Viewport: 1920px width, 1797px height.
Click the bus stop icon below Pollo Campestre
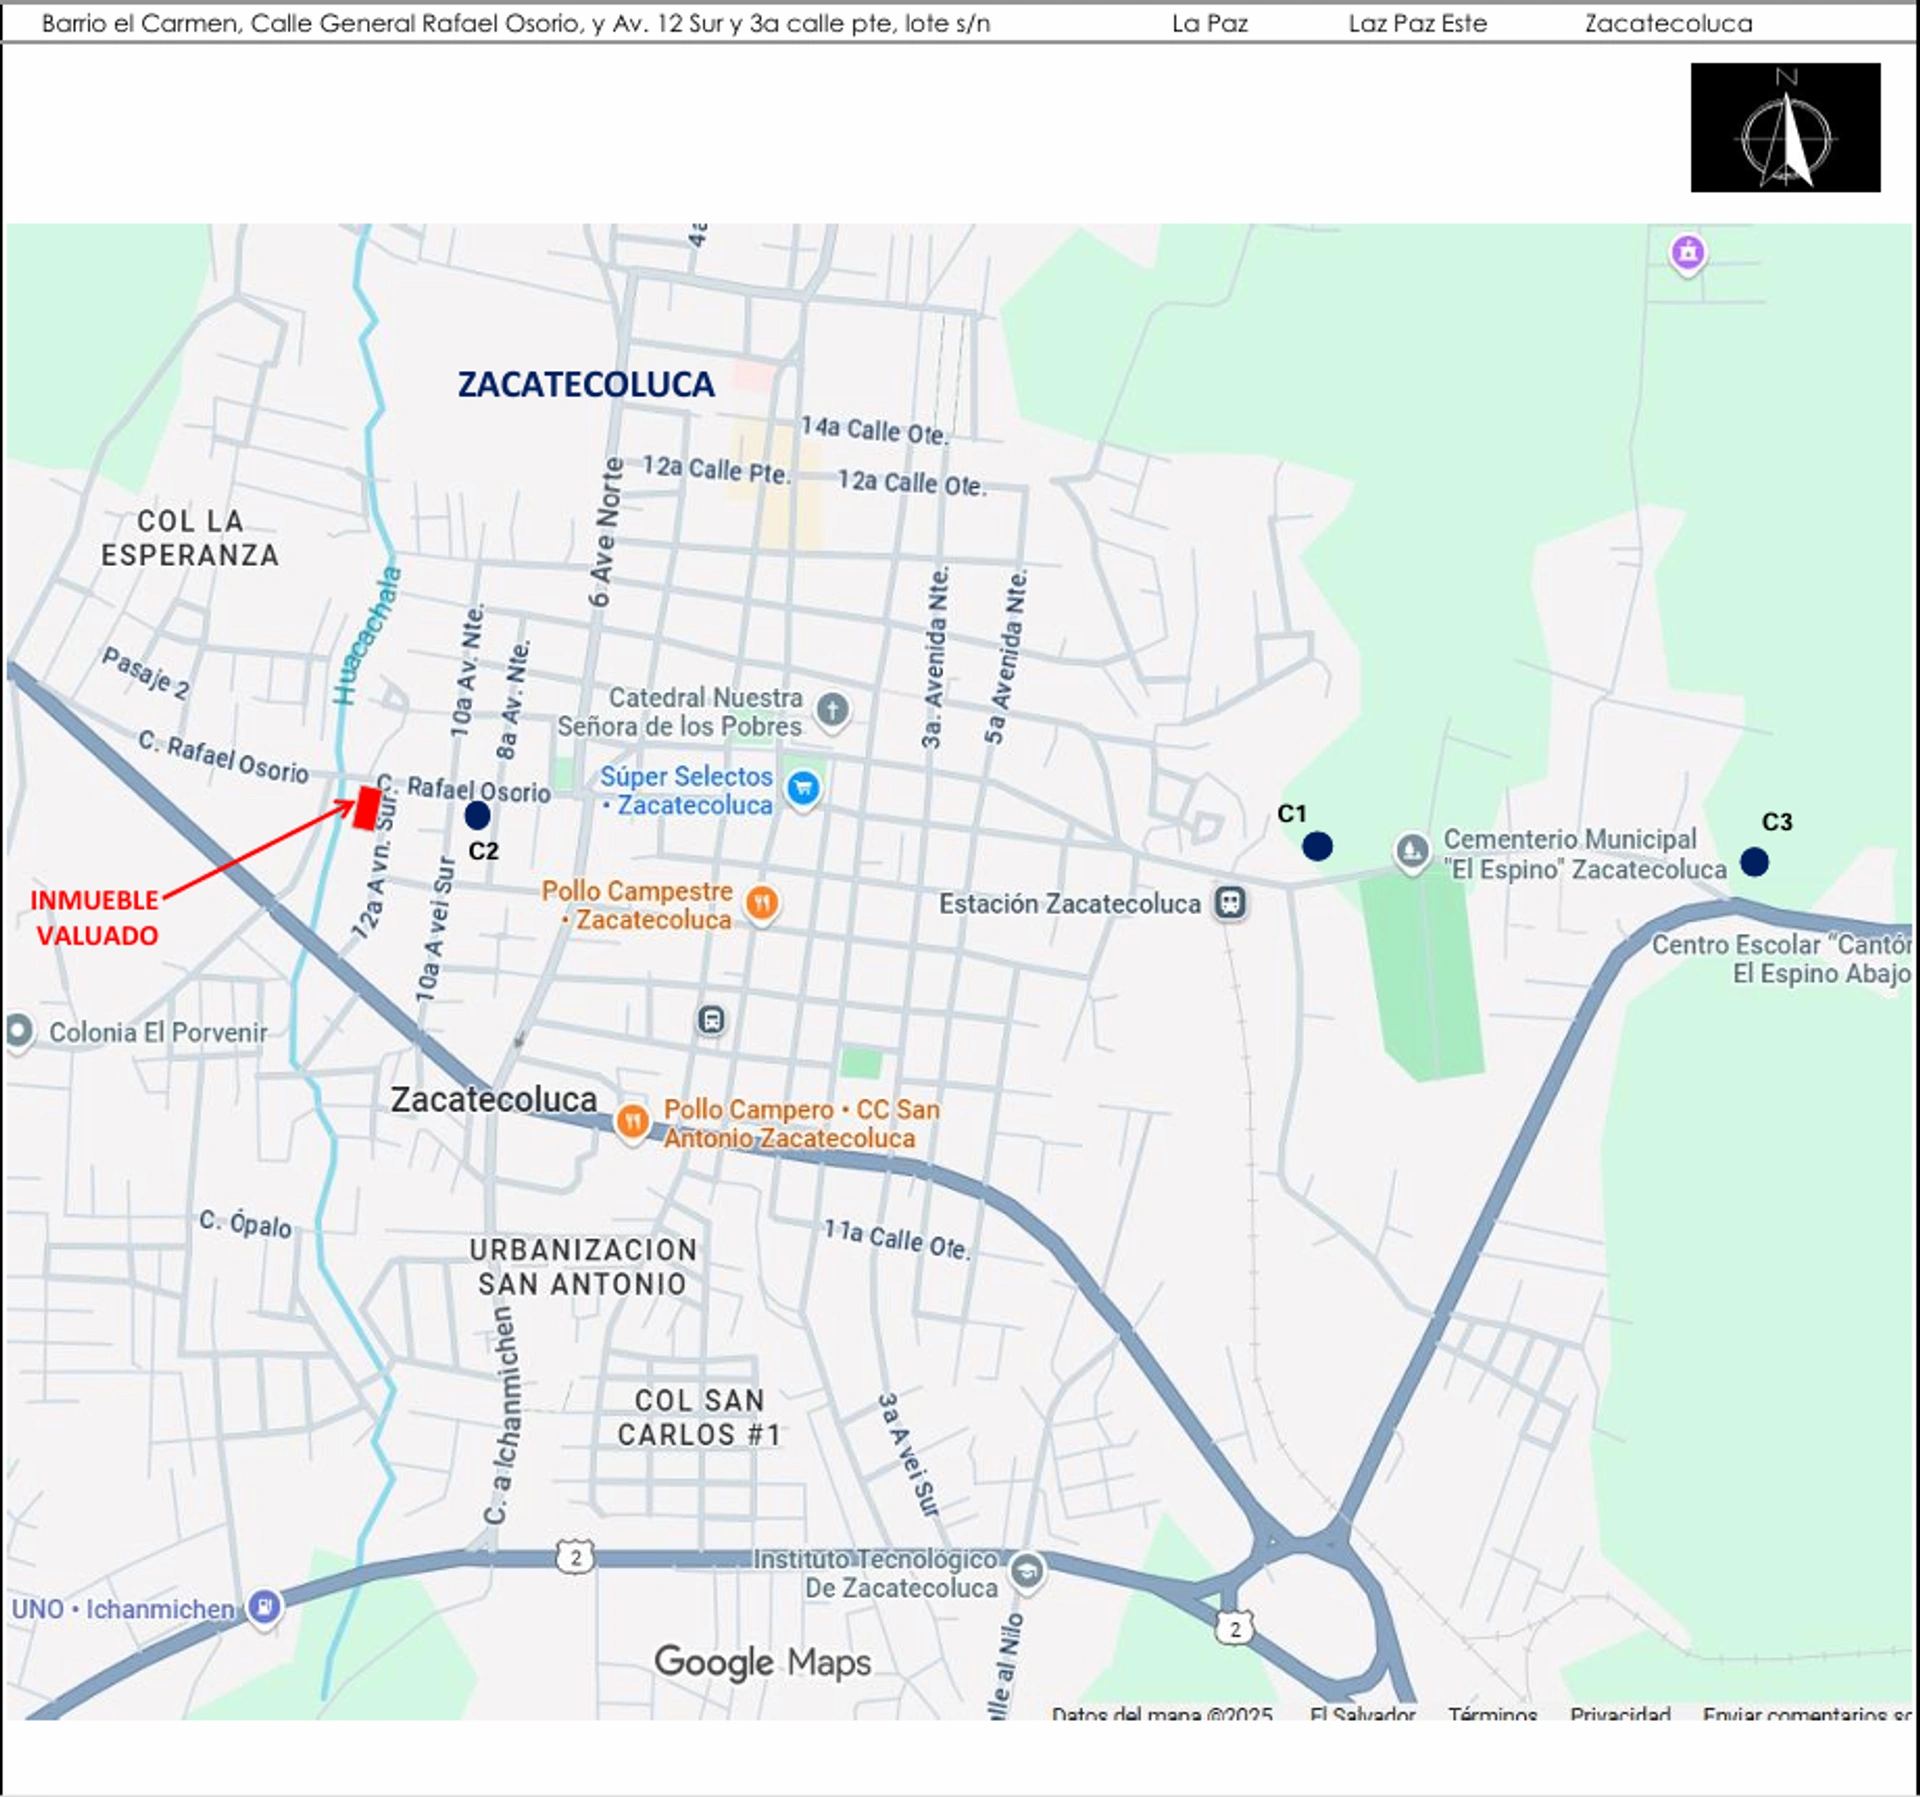click(x=711, y=1020)
